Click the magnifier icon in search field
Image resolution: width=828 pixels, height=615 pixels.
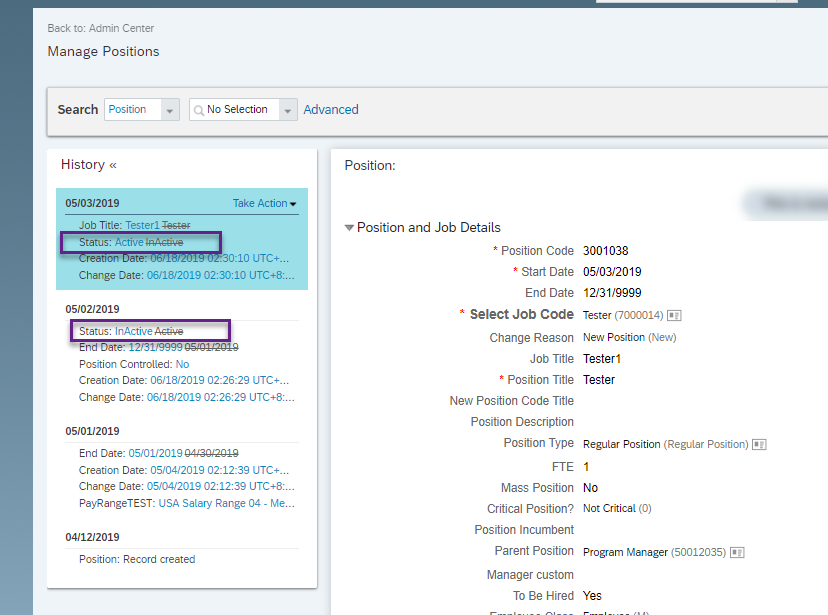tap(199, 110)
